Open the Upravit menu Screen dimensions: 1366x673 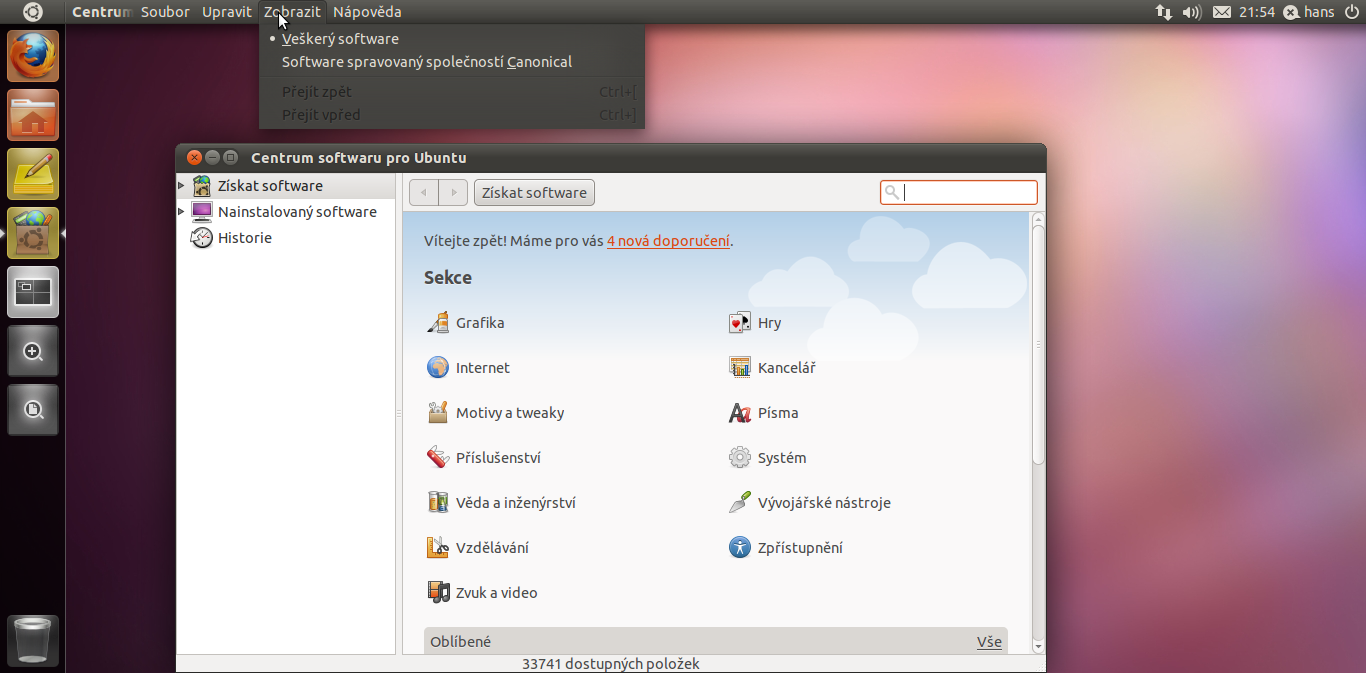click(x=227, y=12)
